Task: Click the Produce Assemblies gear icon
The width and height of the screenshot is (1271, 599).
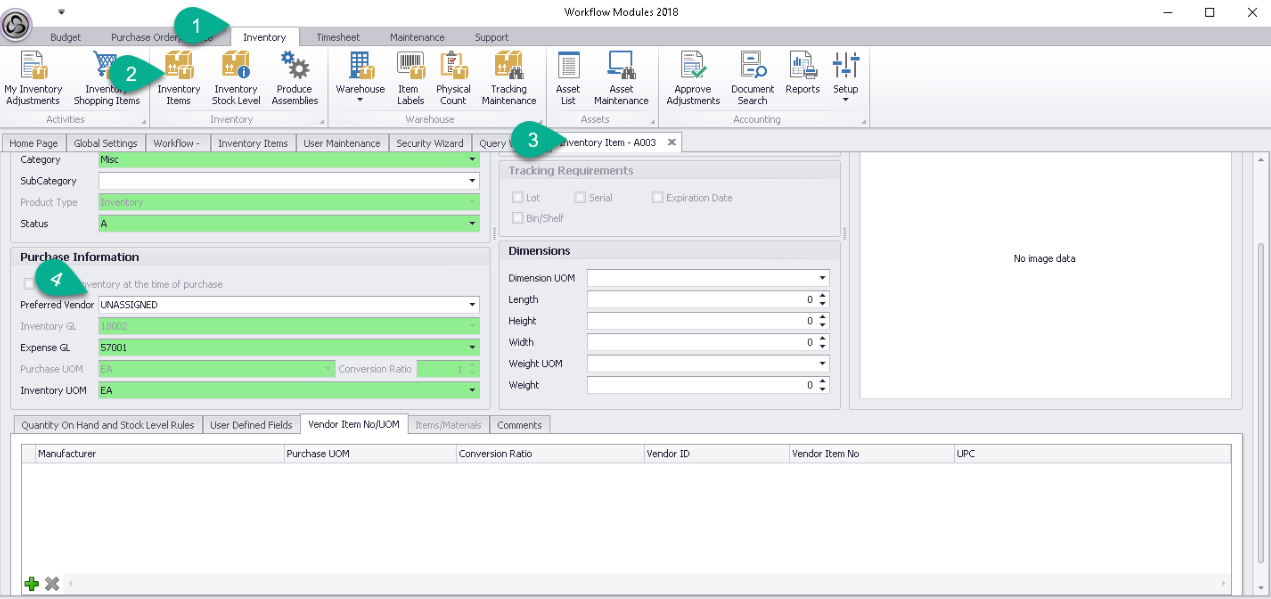Action: point(295,66)
